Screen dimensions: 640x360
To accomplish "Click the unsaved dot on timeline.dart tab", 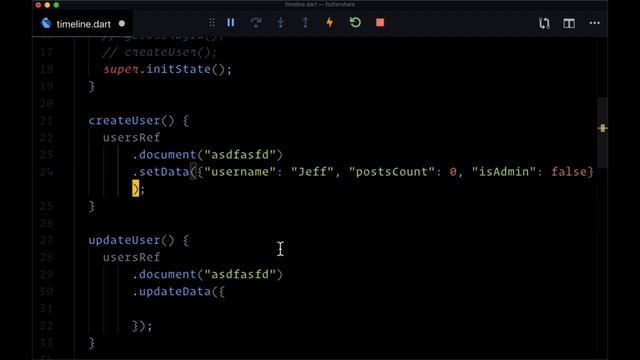I will click(x=122, y=24).
